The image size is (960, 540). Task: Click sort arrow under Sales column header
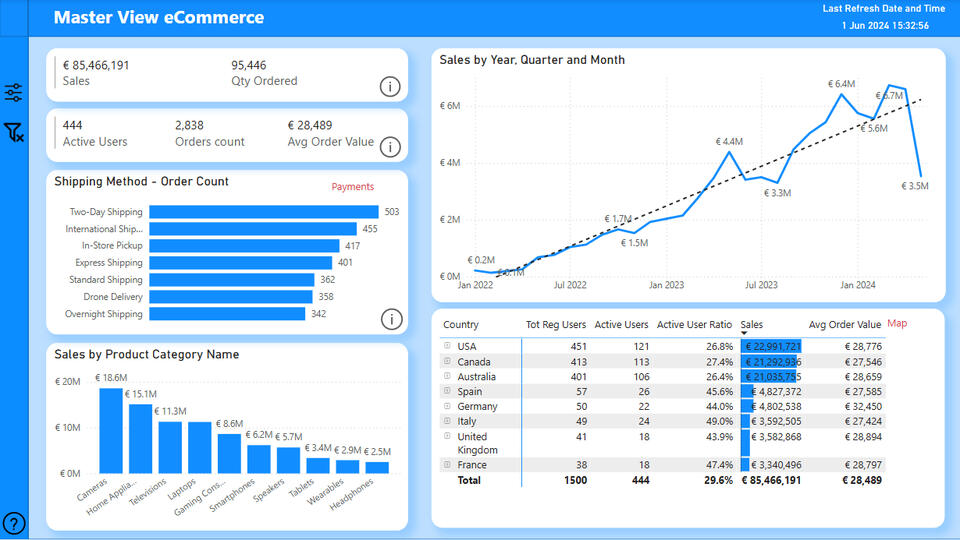(745, 334)
